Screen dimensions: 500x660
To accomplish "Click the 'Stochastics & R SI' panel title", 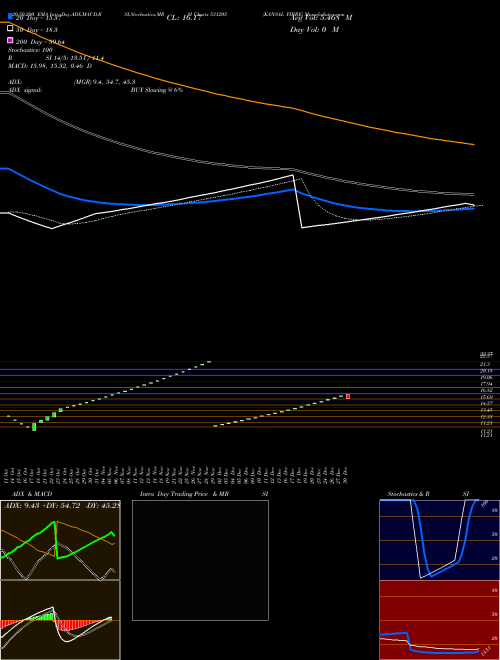I will (428, 494).
